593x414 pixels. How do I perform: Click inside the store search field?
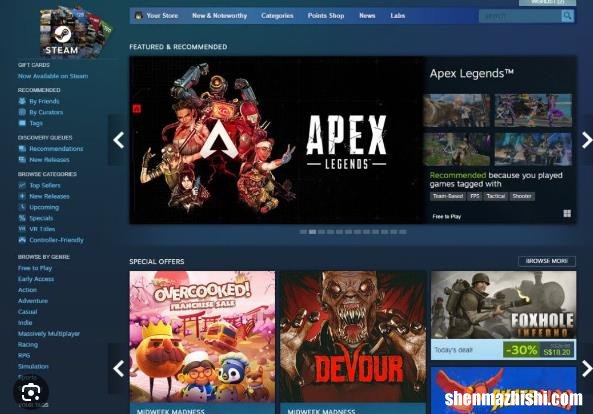click(x=520, y=16)
